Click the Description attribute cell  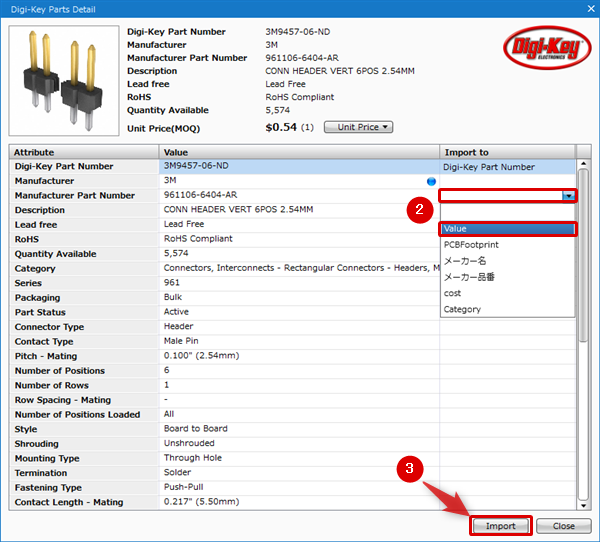click(x=84, y=210)
